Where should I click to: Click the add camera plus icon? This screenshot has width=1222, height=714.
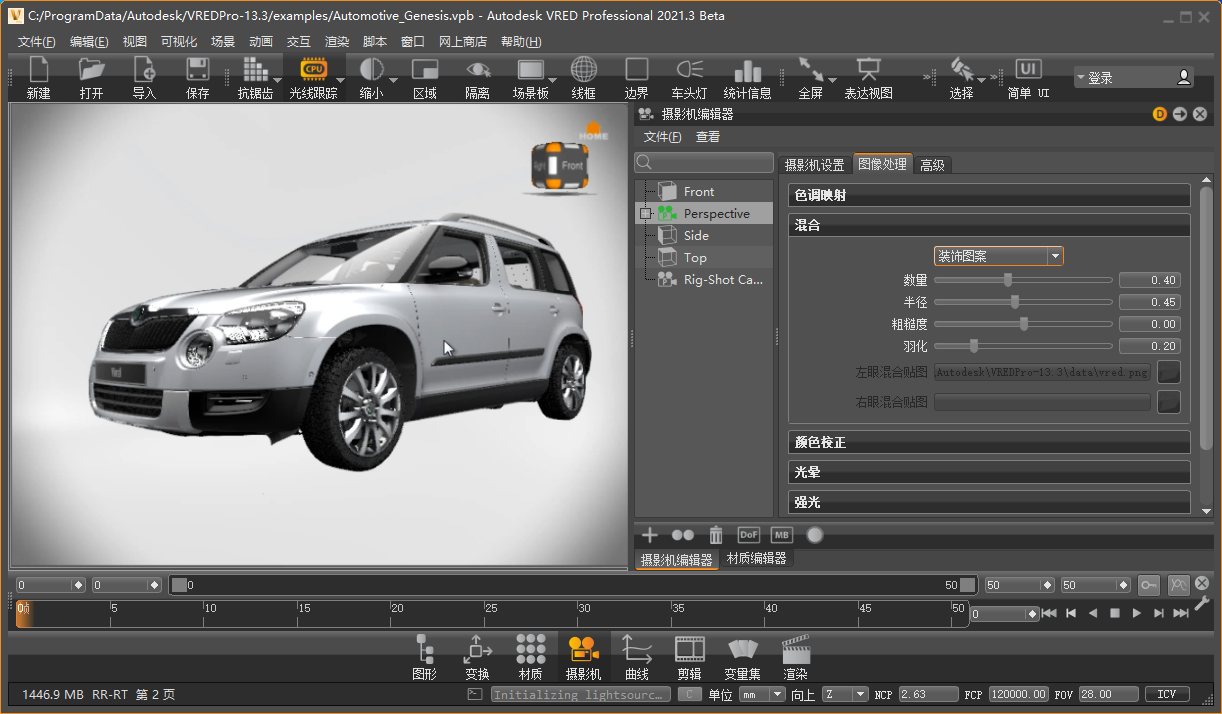pyautogui.click(x=650, y=535)
